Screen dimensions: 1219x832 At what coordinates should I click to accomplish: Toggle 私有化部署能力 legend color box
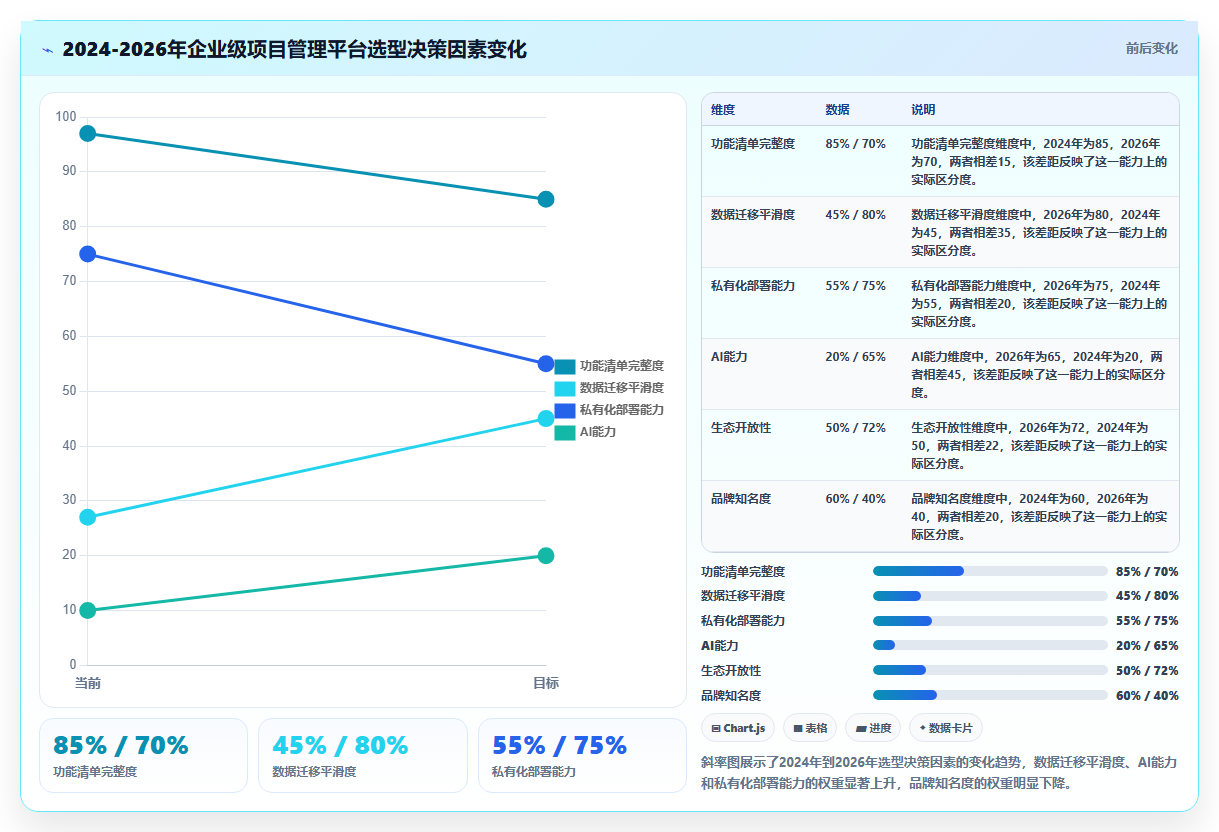pos(565,411)
